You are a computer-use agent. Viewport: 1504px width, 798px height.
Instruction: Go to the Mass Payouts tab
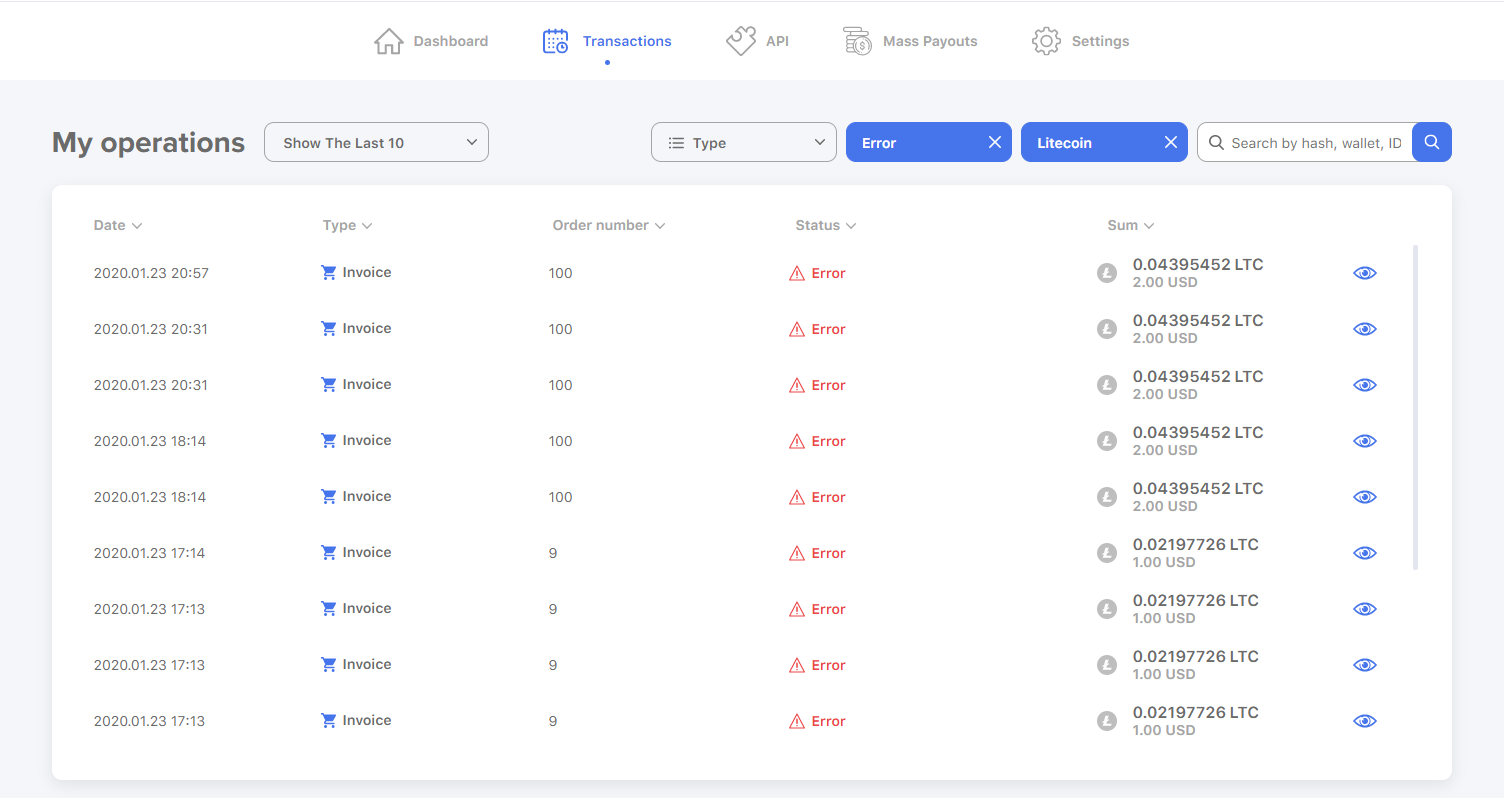(x=910, y=41)
